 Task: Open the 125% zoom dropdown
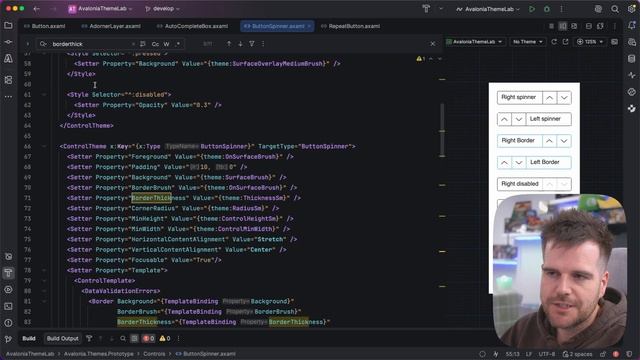(590, 42)
